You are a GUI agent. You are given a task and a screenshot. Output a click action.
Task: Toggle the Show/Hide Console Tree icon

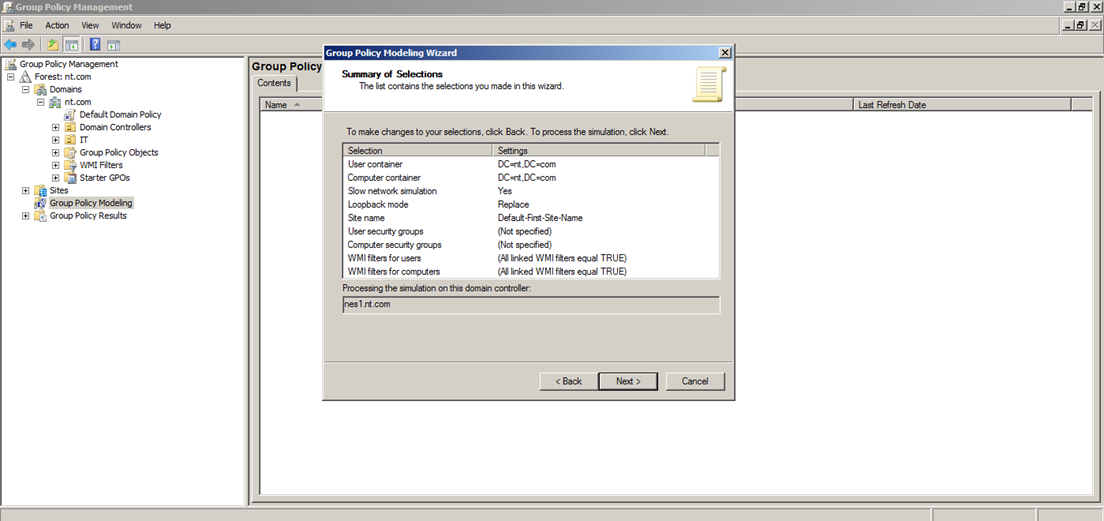(x=72, y=44)
